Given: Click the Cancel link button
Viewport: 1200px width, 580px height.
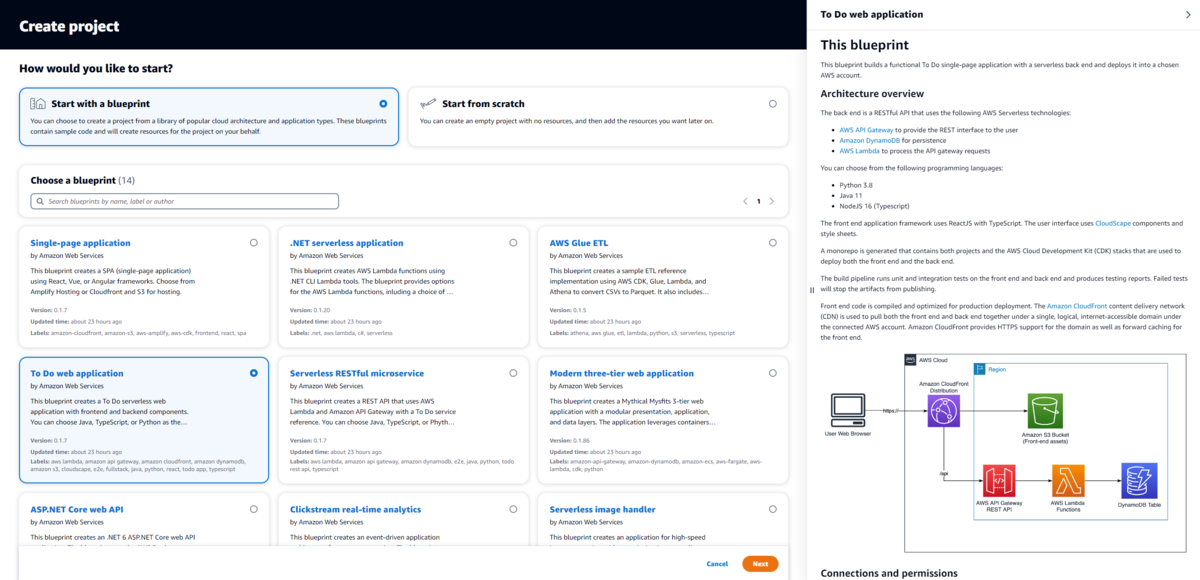Looking at the screenshot, I should (717, 564).
